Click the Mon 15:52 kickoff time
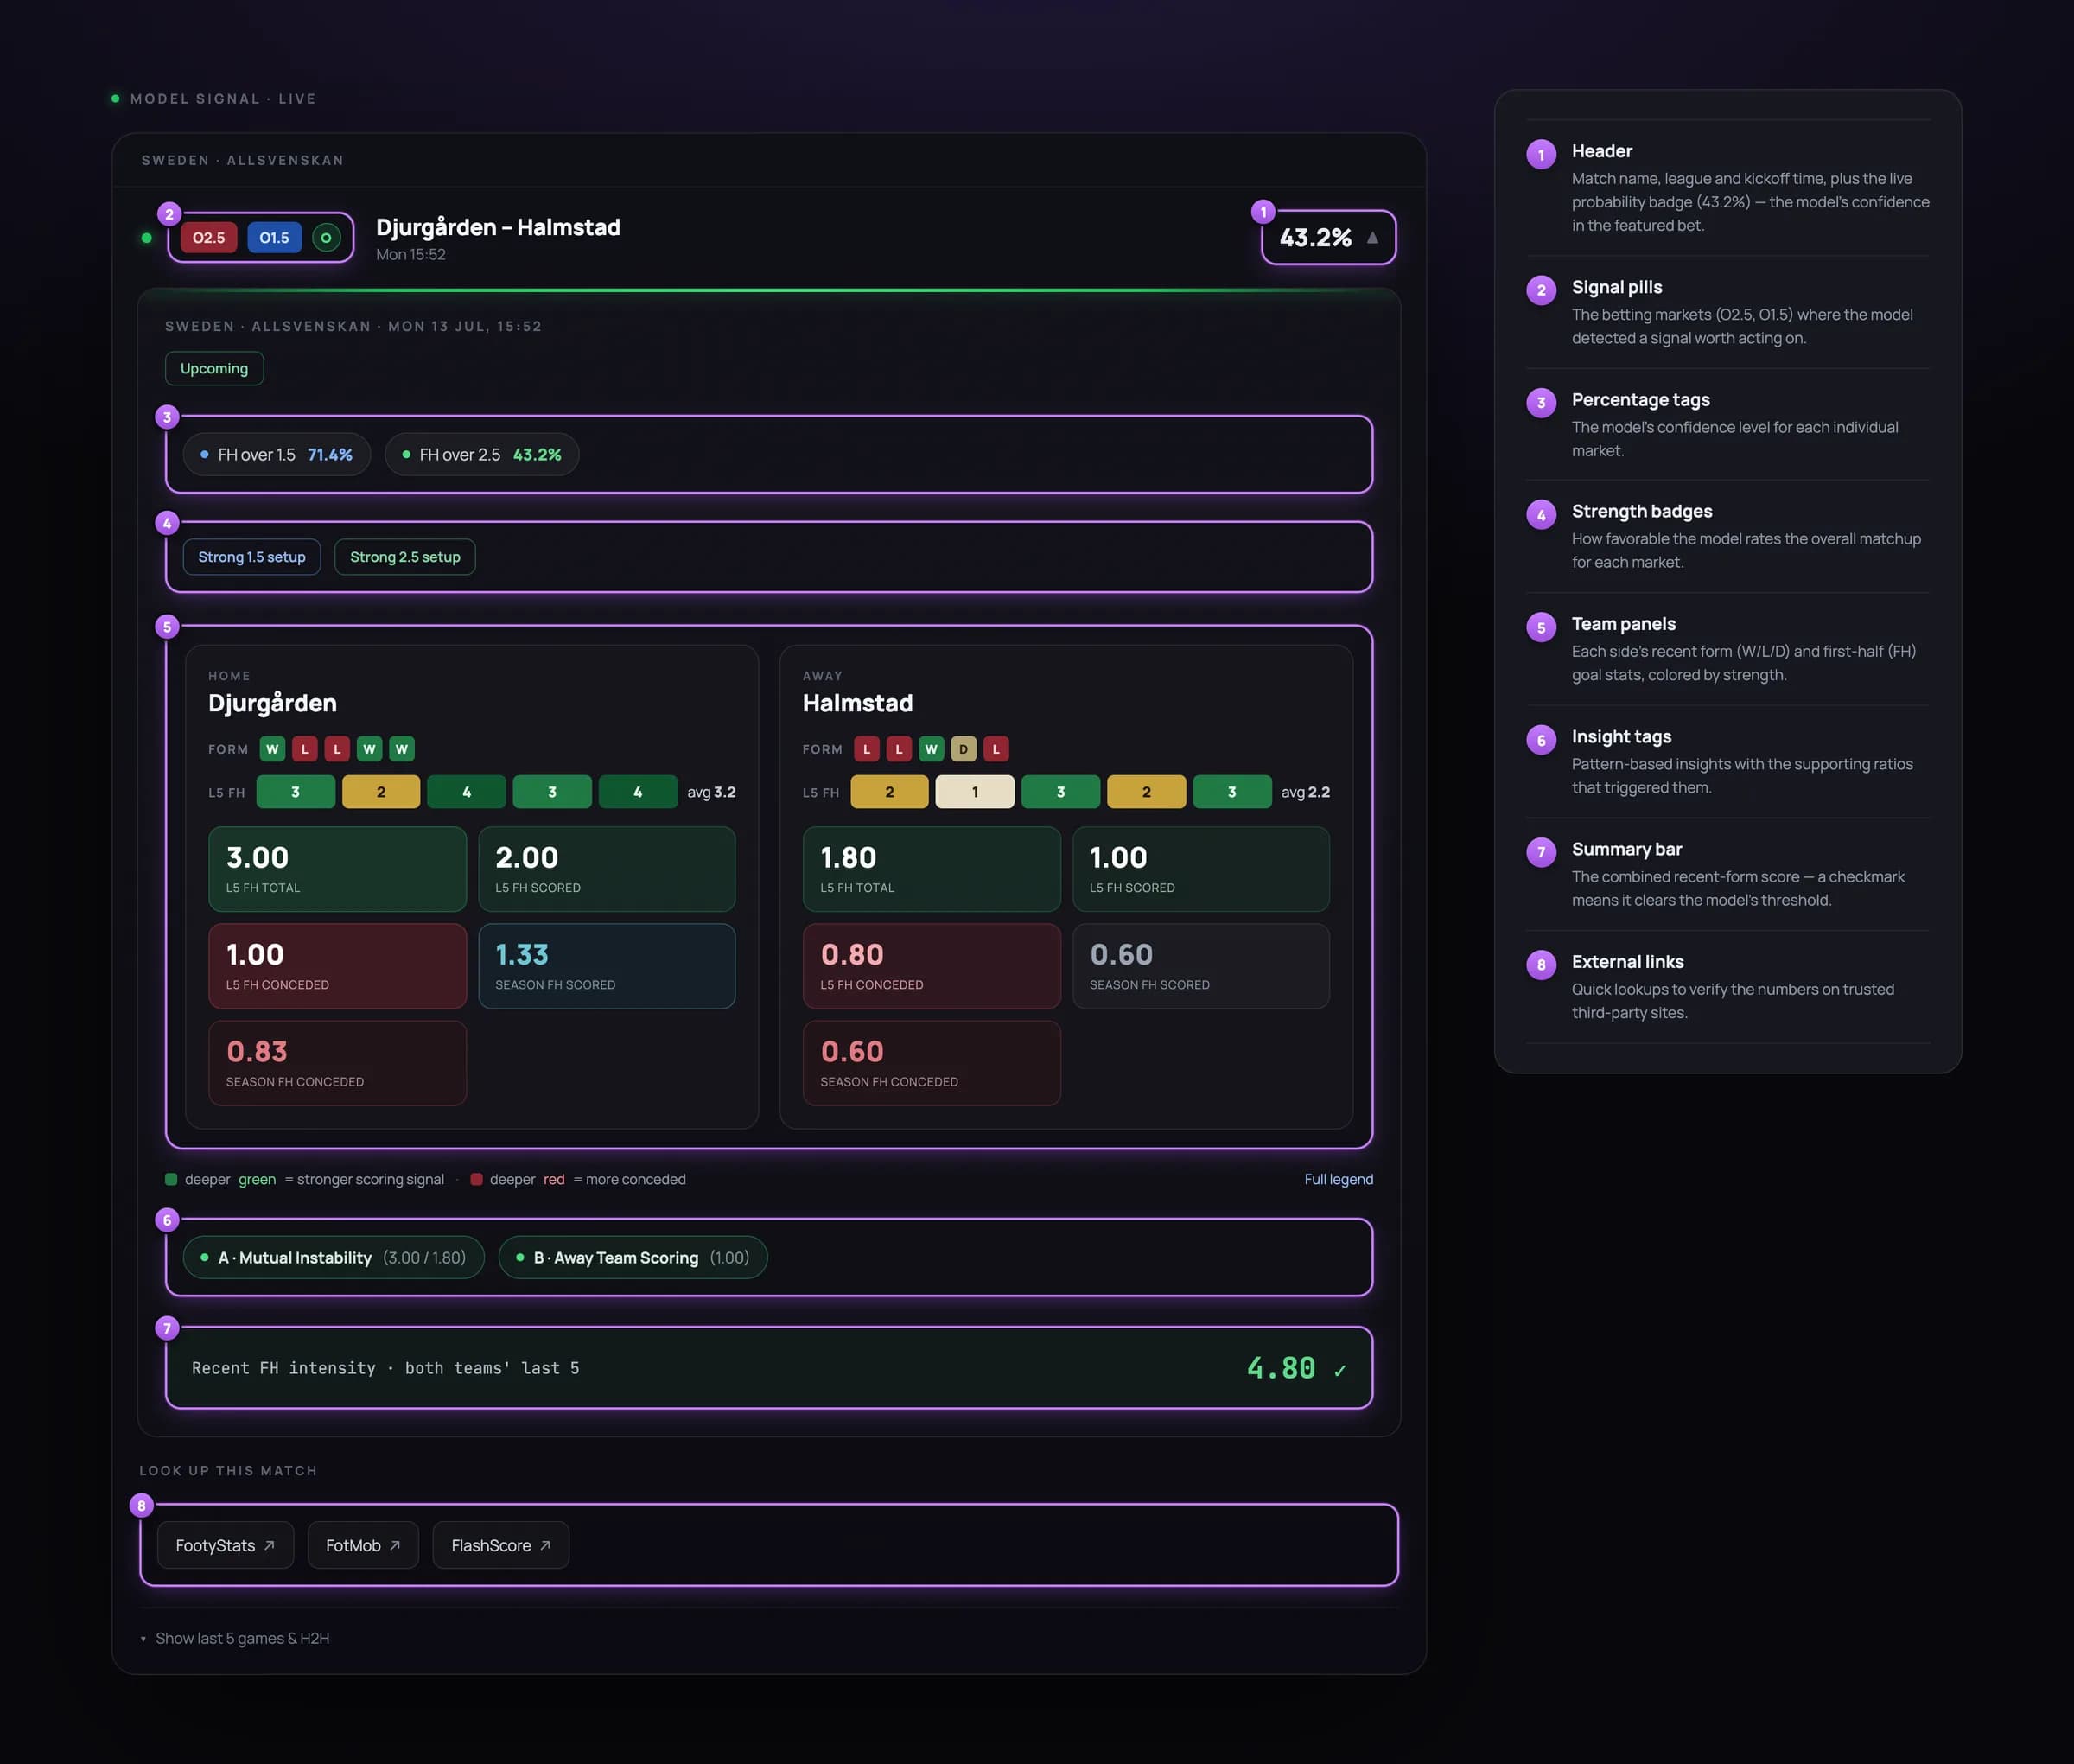The width and height of the screenshot is (2074, 1764). pos(411,254)
